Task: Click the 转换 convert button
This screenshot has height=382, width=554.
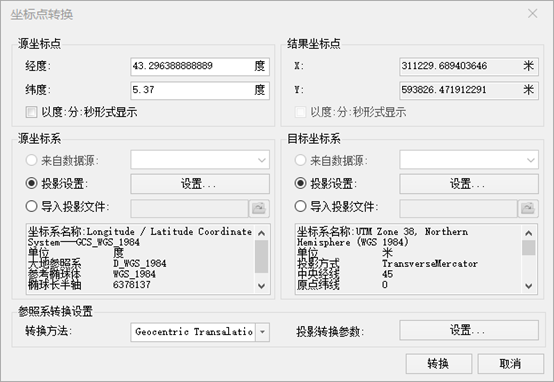Action: [x=438, y=363]
